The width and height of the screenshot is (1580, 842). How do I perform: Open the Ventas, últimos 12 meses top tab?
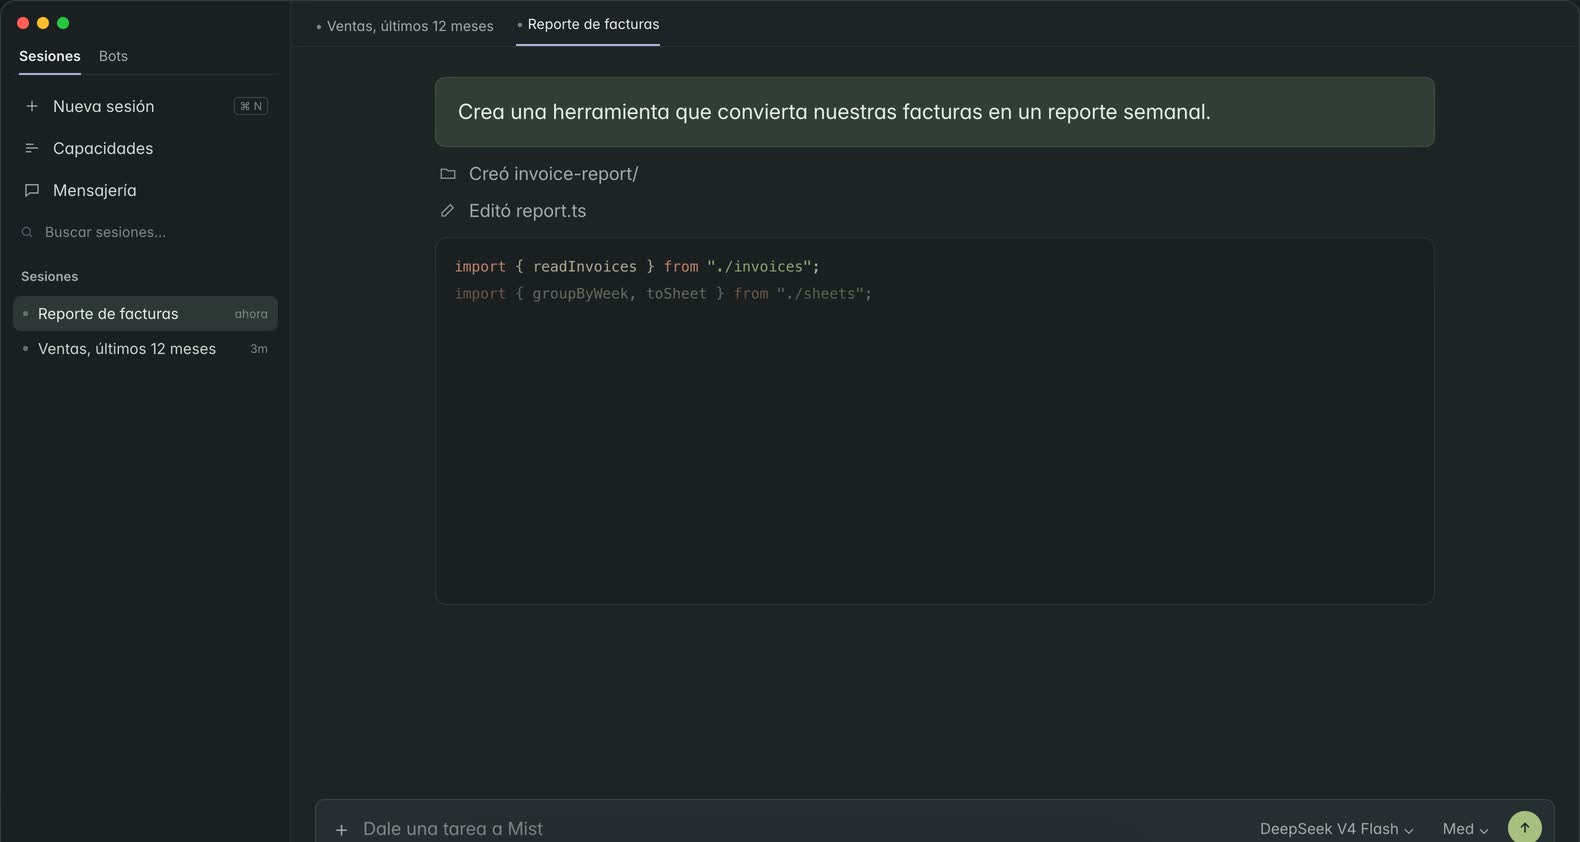(405, 26)
